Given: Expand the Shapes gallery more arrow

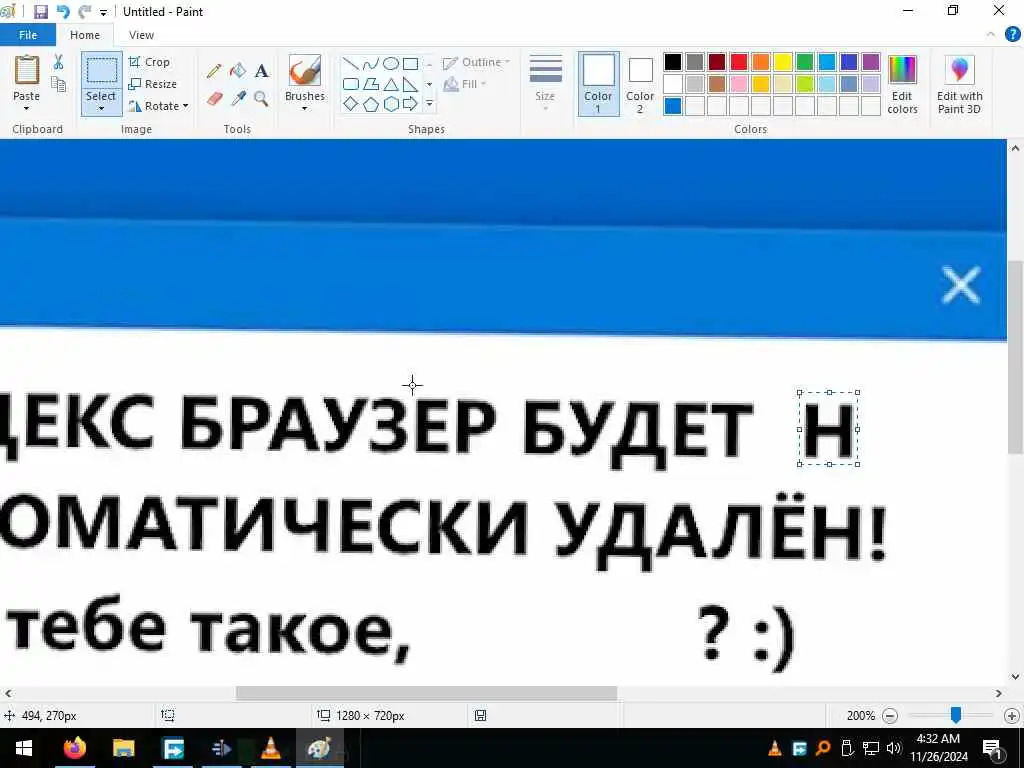Looking at the screenshot, I should coord(429,104).
